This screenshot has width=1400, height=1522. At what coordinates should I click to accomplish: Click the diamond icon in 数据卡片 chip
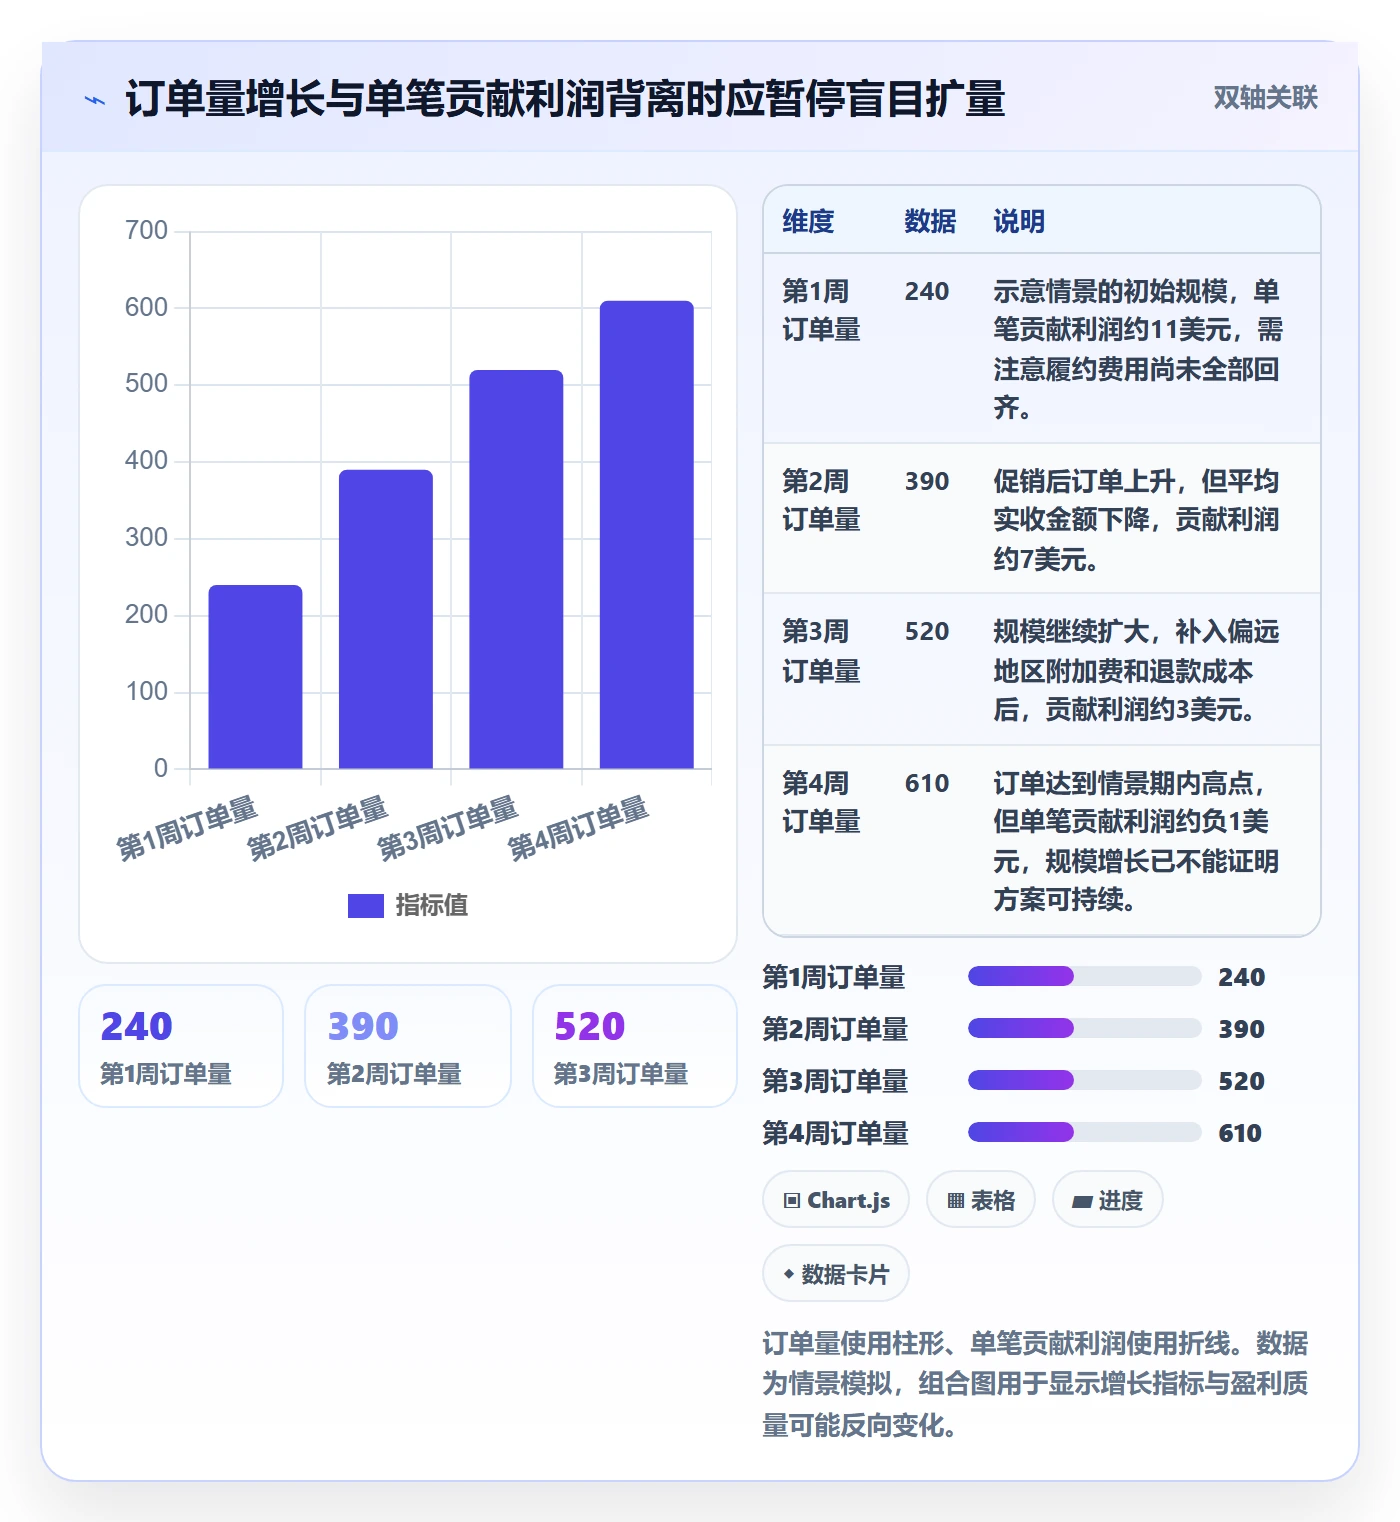(x=788, y=1274)
